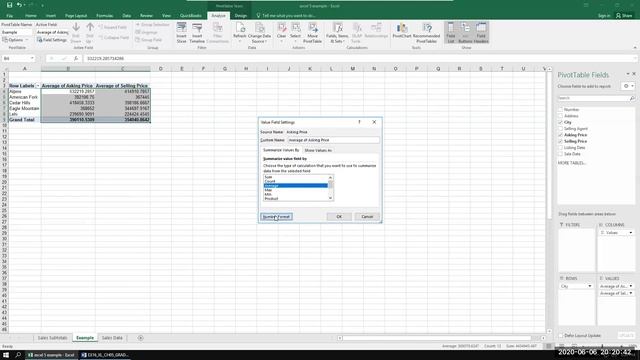Check the Selling Agent field checkbox
Image resolution: width=640 pixels, height=360 pixels.
[x=560, y=129]
